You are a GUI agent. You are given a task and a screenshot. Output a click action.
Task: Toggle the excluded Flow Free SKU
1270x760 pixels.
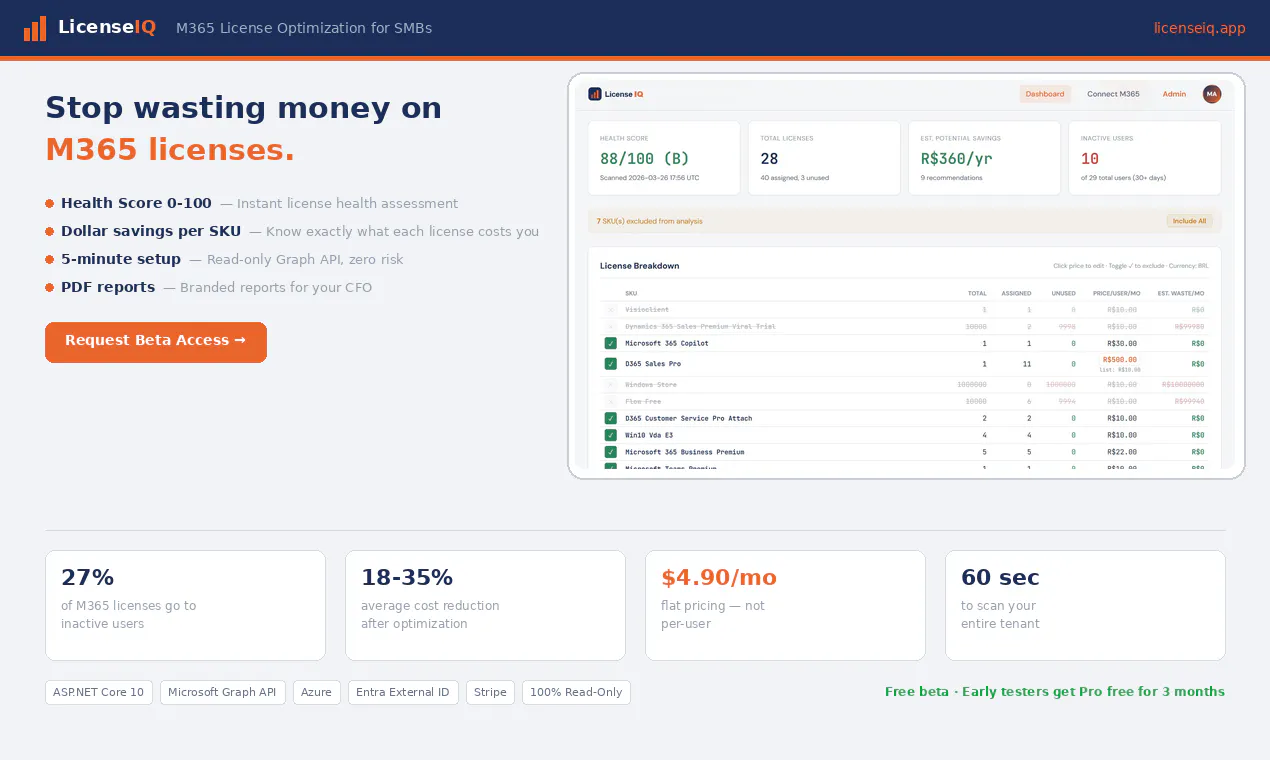click(x=611, y=401)
